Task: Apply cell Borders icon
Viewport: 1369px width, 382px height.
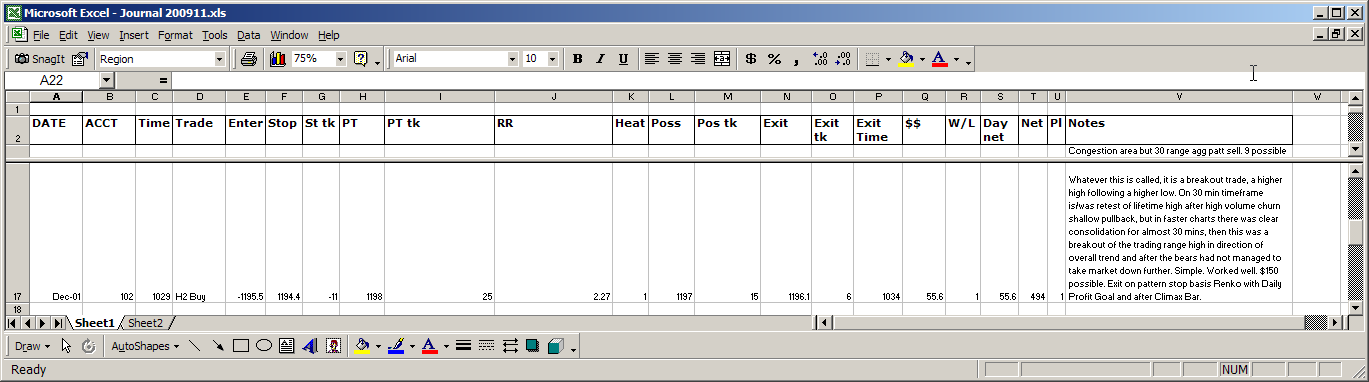Action: click(872, 59)
